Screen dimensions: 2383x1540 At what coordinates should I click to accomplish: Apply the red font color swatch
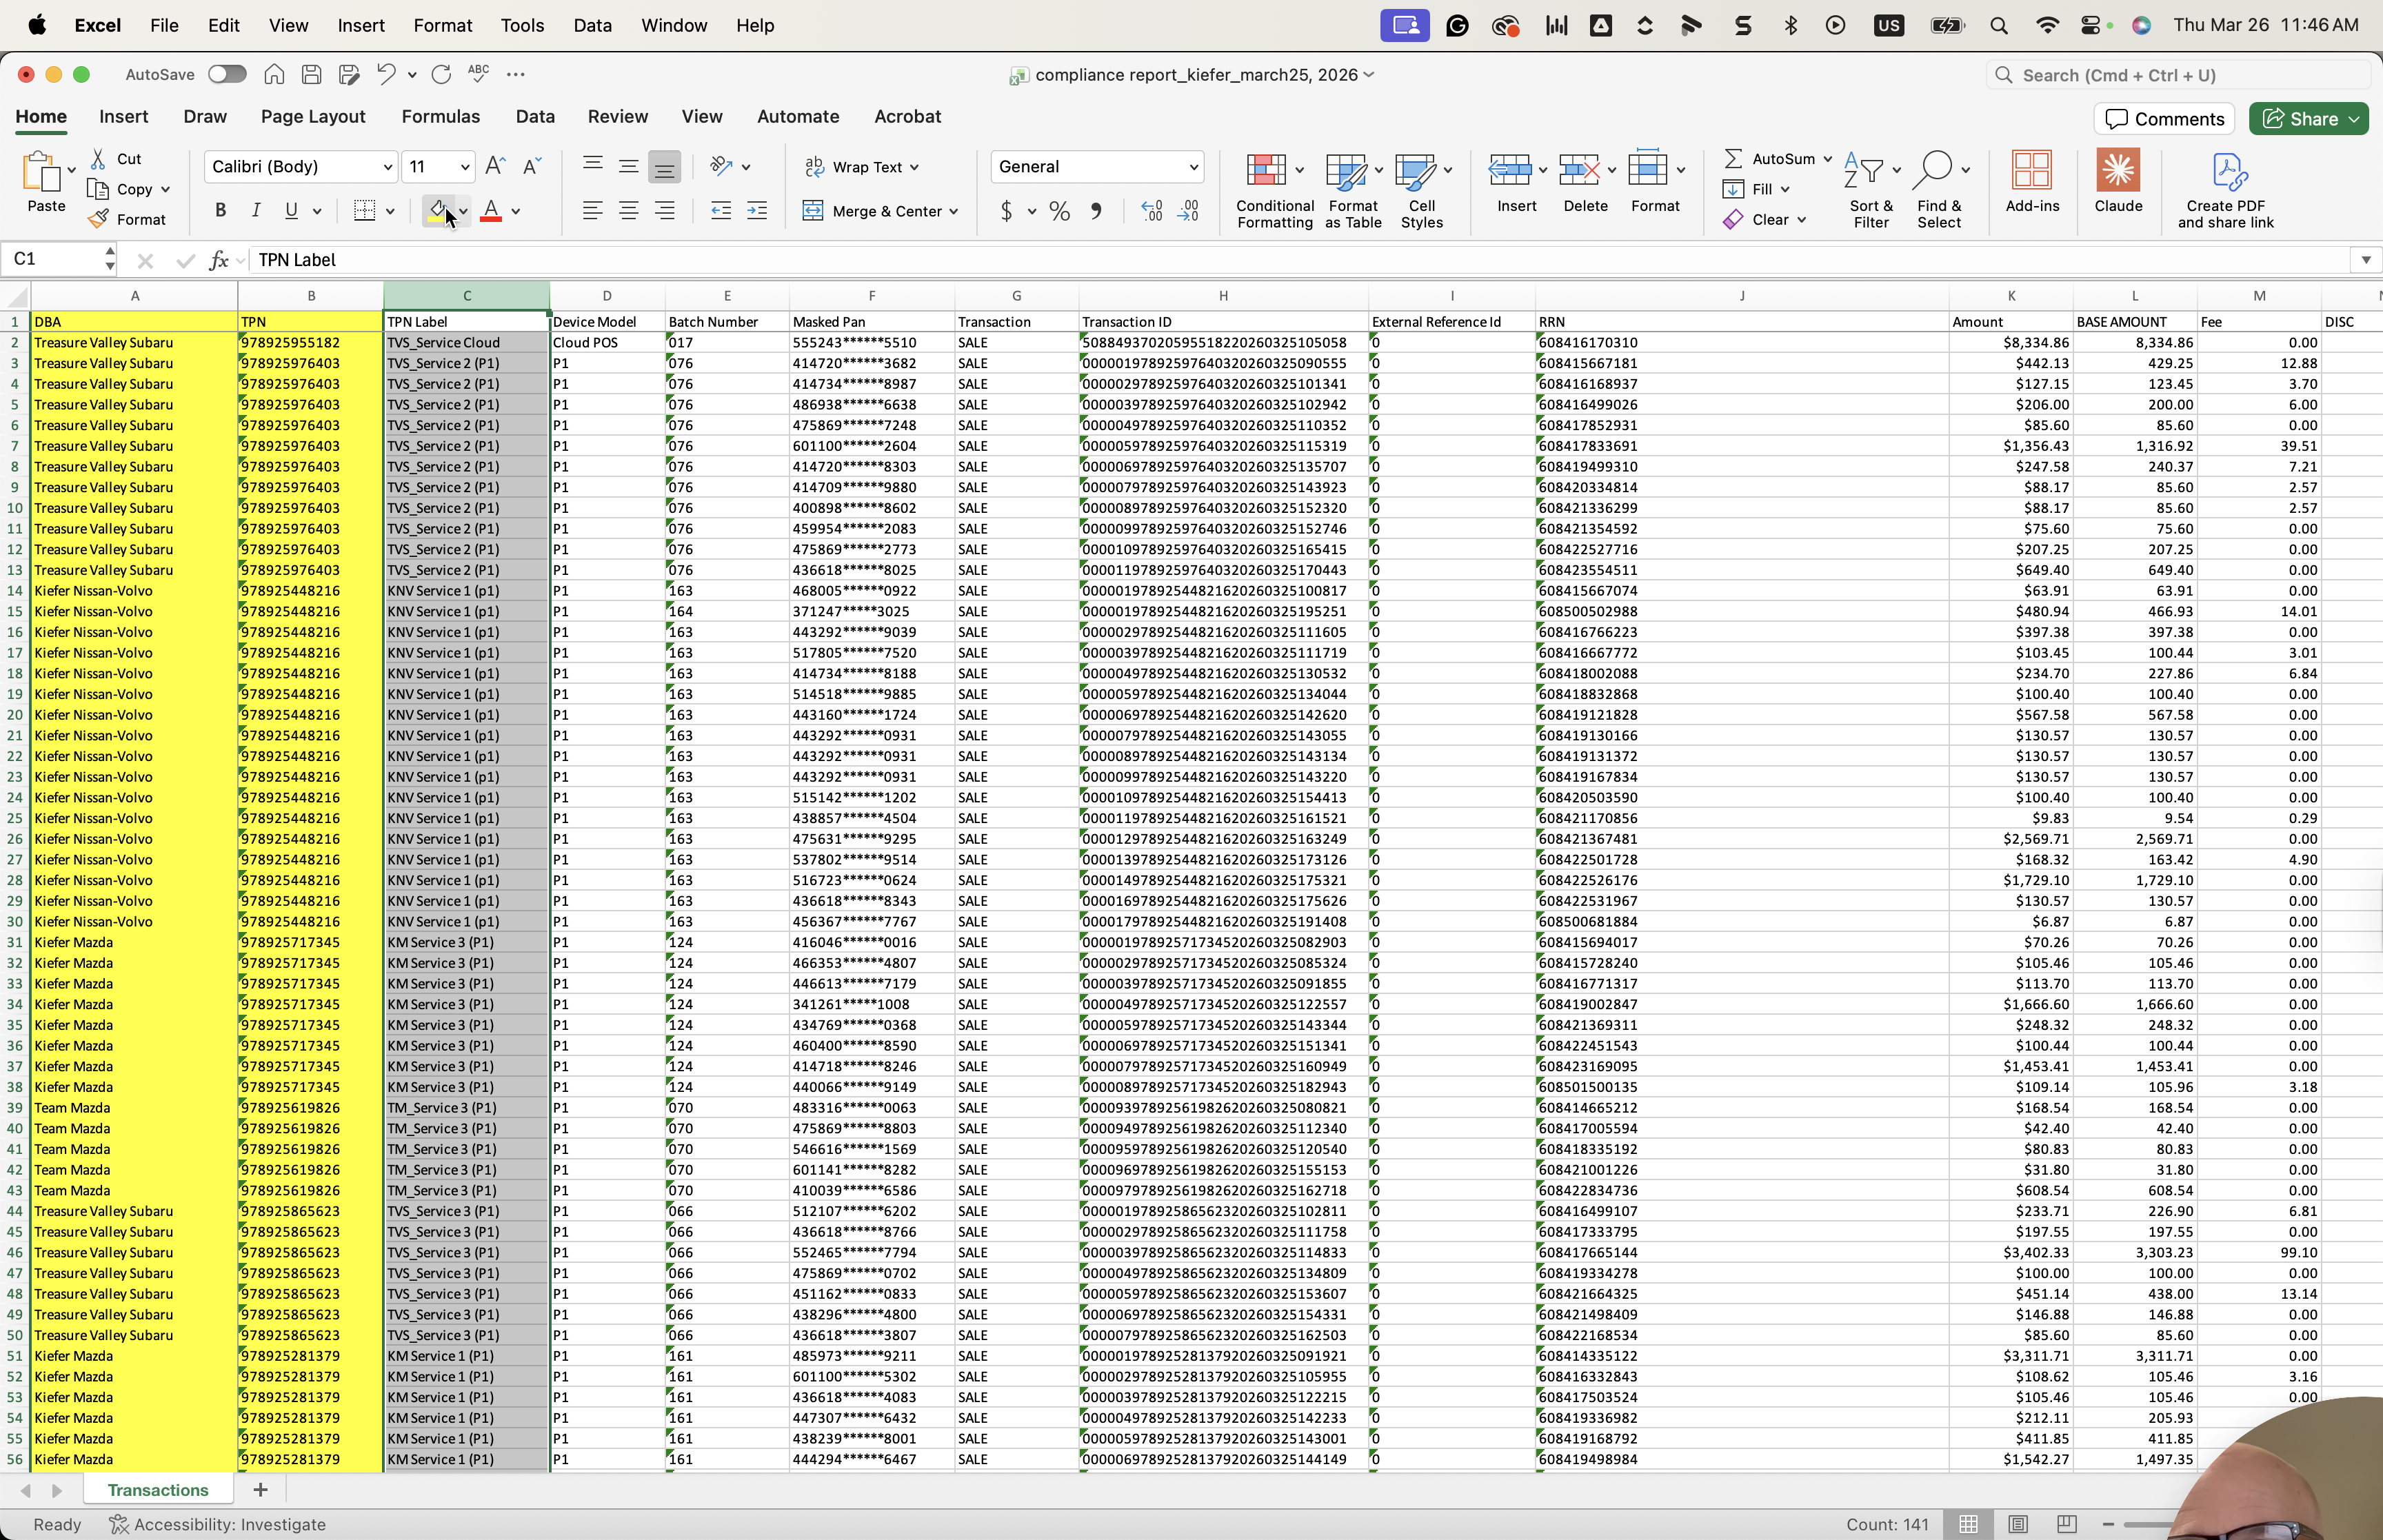[x=490, y=211]
